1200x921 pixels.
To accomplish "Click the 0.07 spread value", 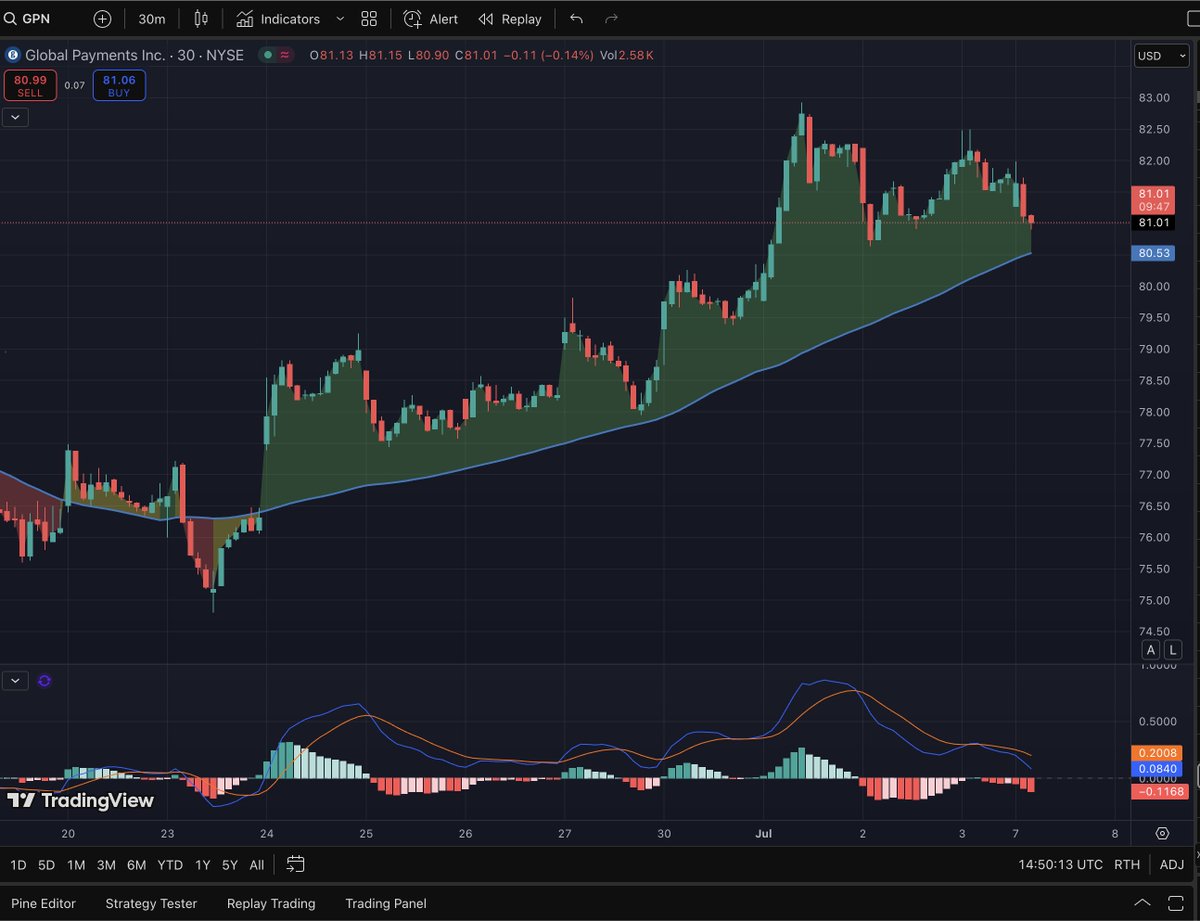I will [75, 86].
